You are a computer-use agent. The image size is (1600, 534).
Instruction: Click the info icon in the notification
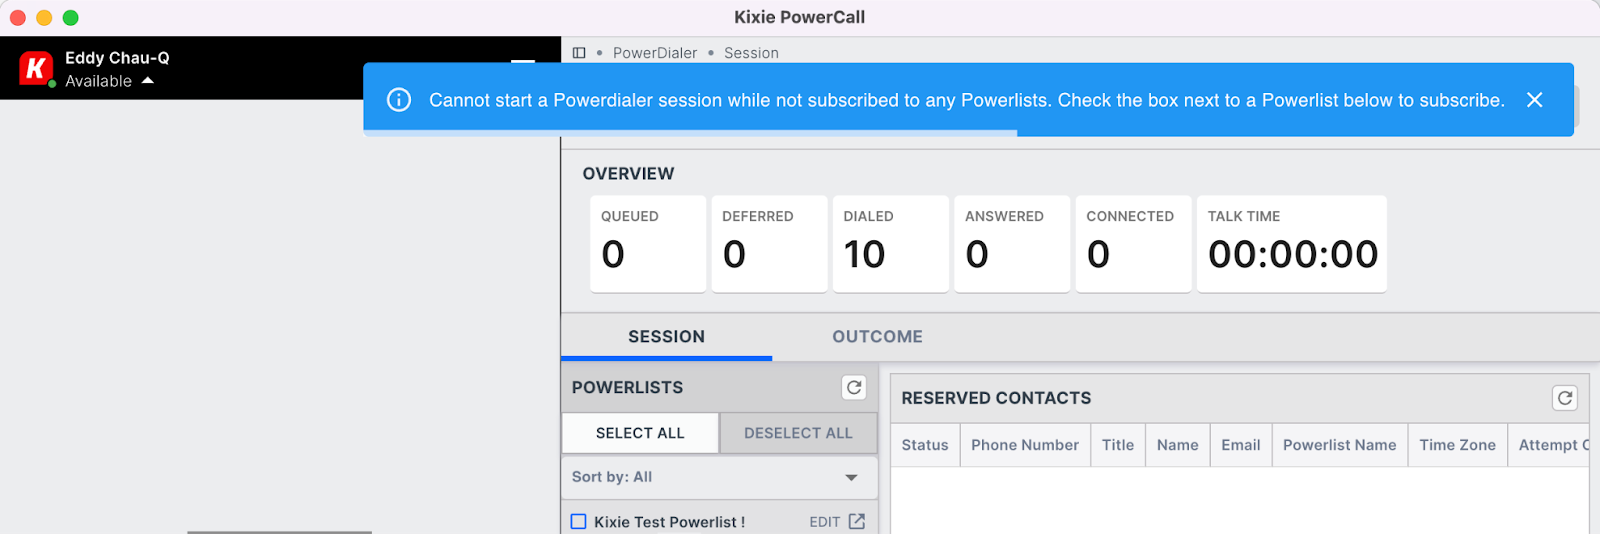(399, 100)
